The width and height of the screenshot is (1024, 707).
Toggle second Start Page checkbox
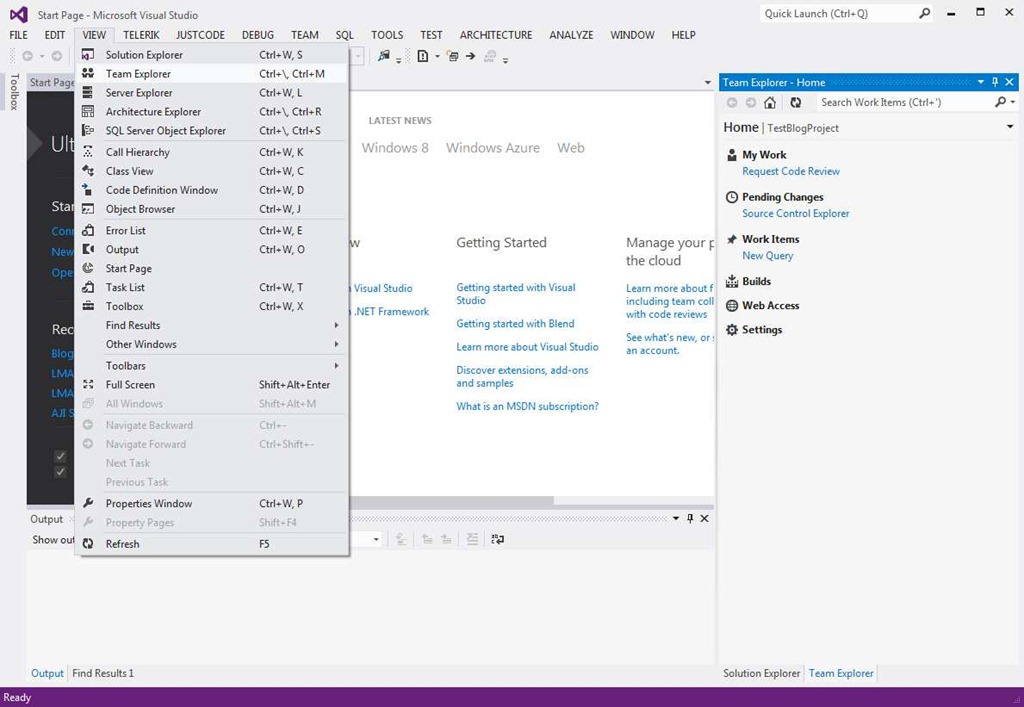pos(60,472)
